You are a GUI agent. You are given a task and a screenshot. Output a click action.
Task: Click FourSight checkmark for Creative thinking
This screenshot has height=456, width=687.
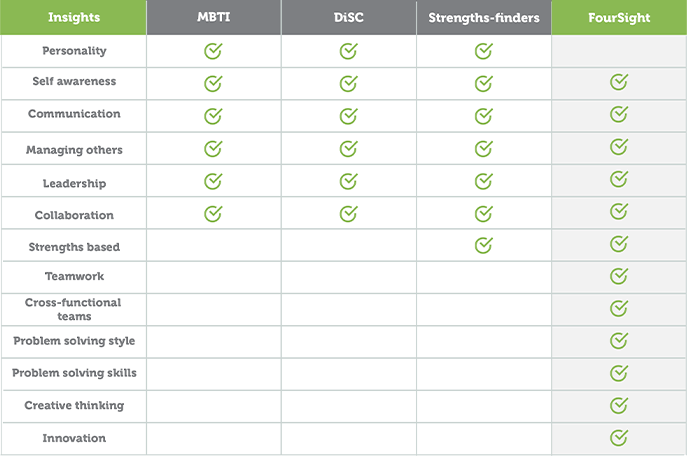tap(619, 405)
